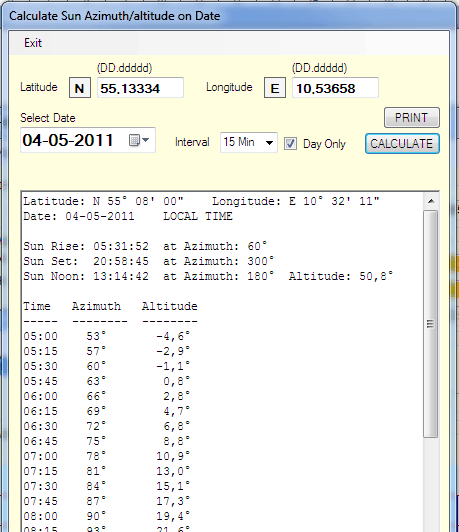
Task: Click the 06:00 row in results
Action: coord(107,396)
